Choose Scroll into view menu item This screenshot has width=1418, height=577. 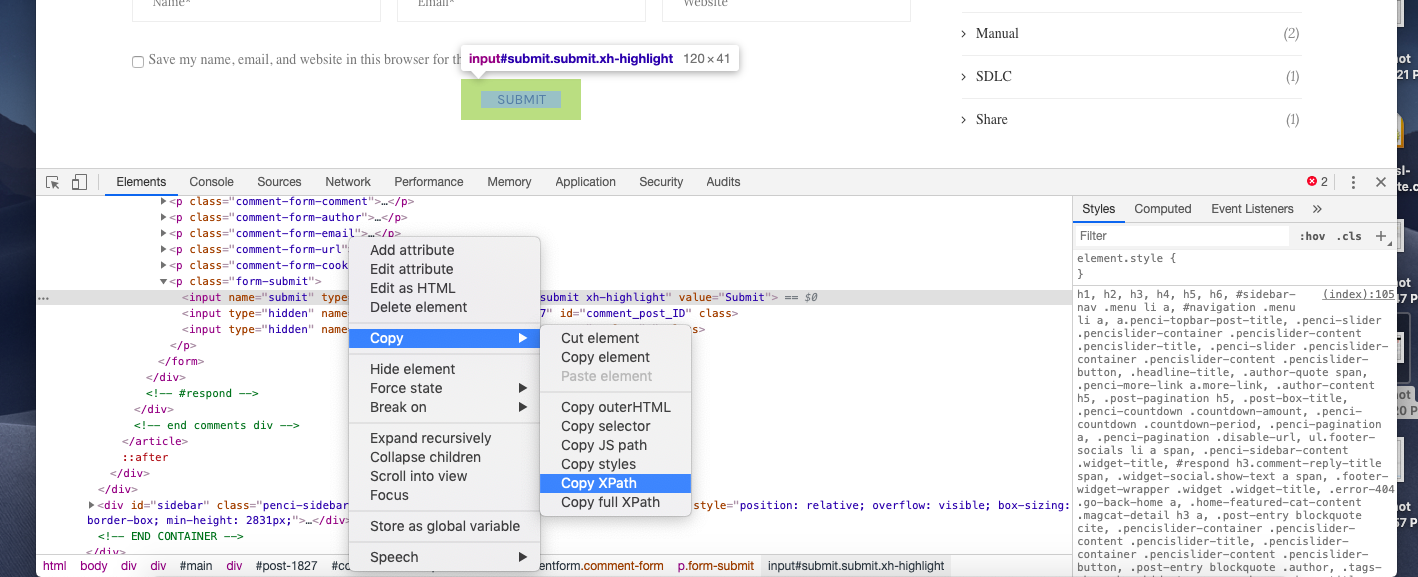pyautogui.click(x=444, y=476)
